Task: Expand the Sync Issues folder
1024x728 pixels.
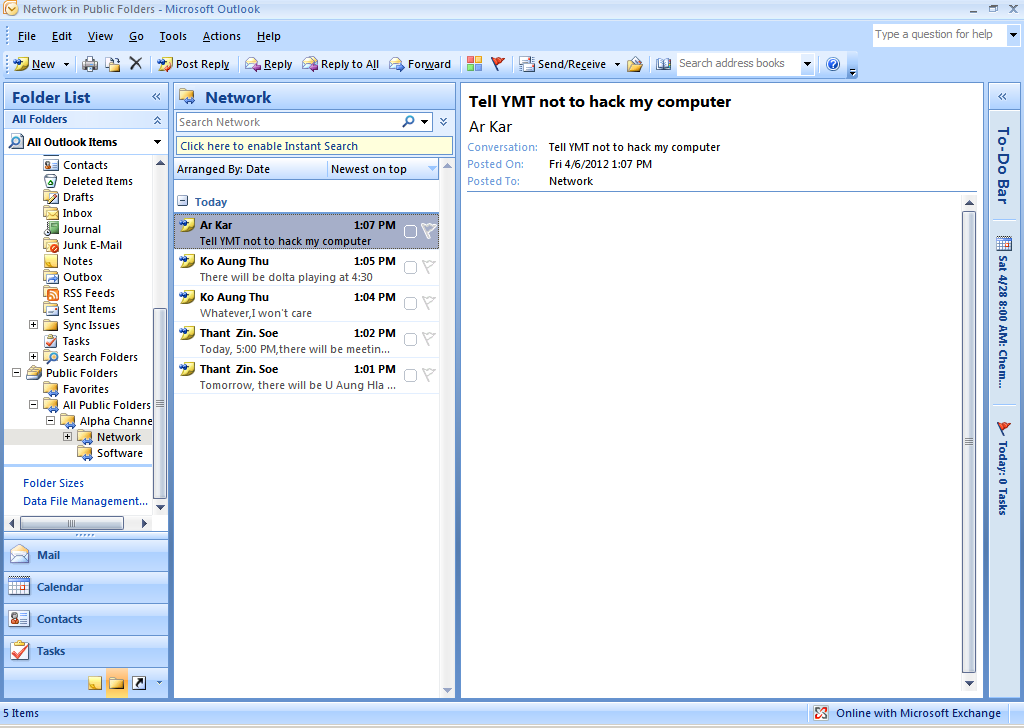Action: click(33, 324)
